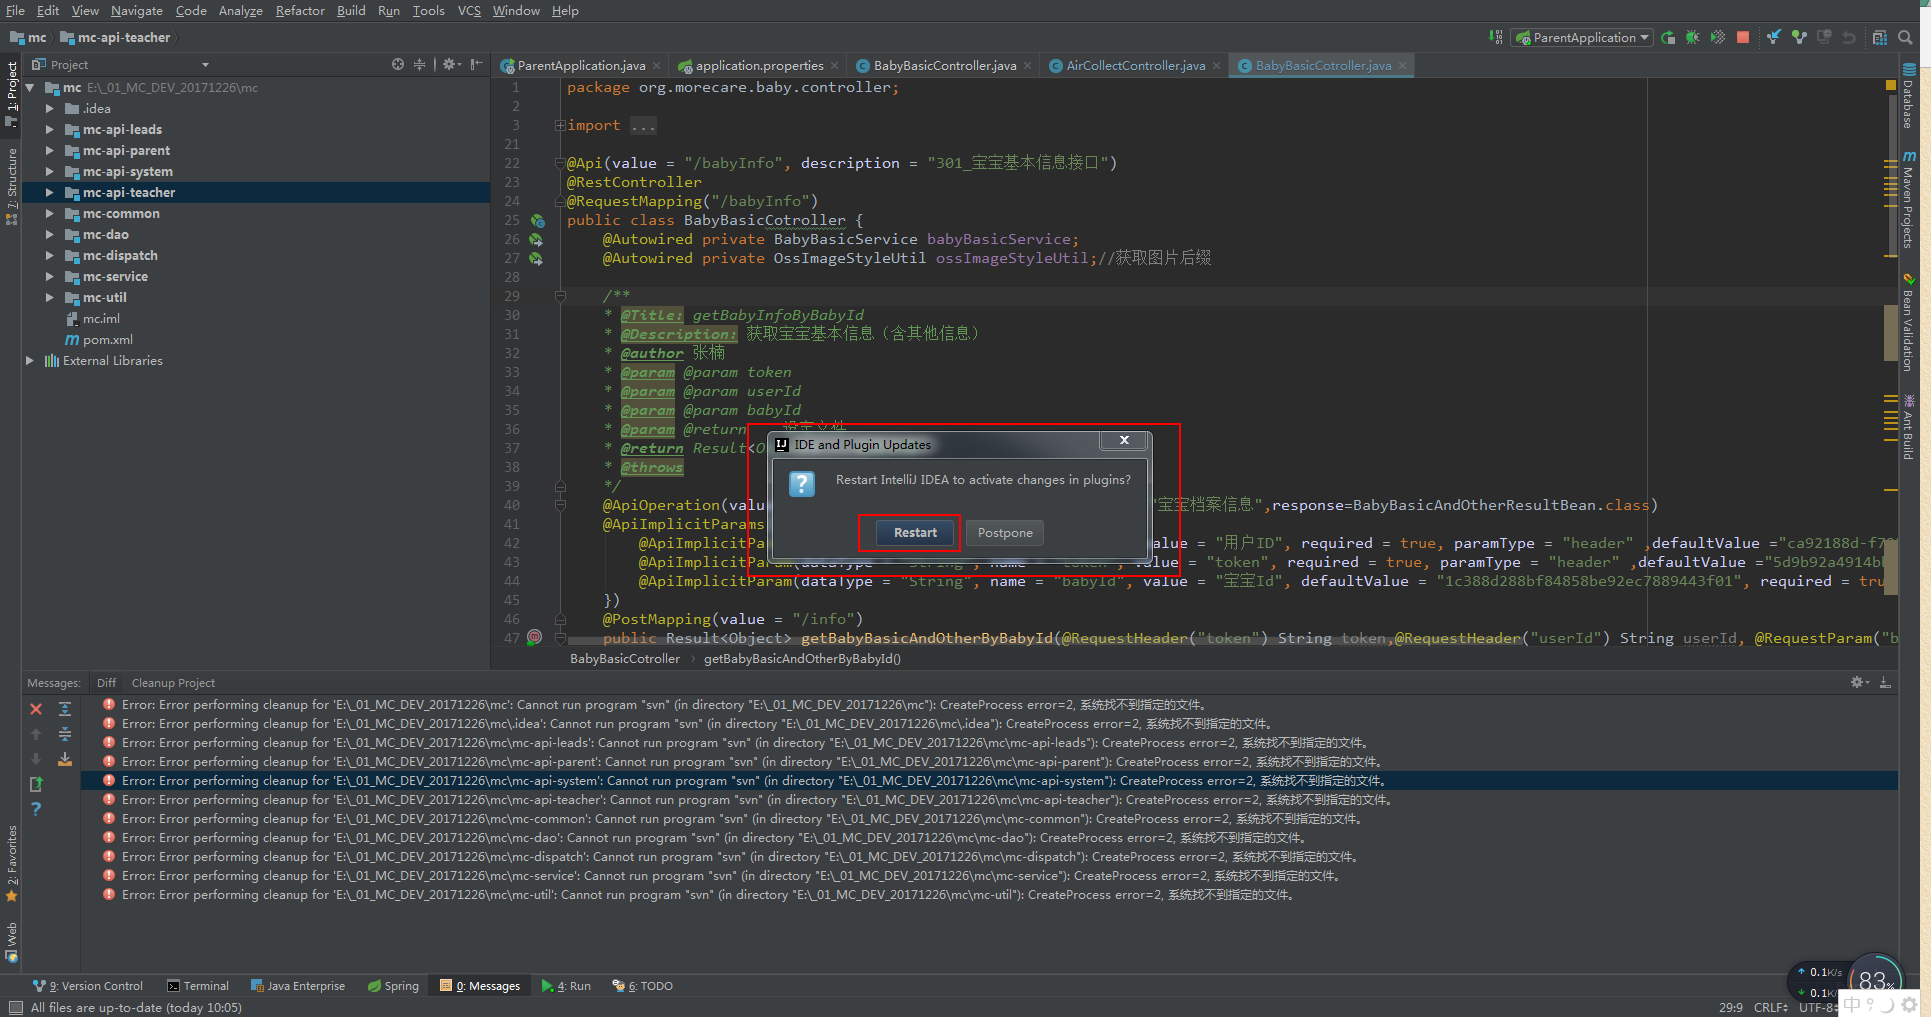Collapse all messages in Messages panel
Image resolution: width=1931 pixels, height=1017 pixels.
tap(64, 734)
